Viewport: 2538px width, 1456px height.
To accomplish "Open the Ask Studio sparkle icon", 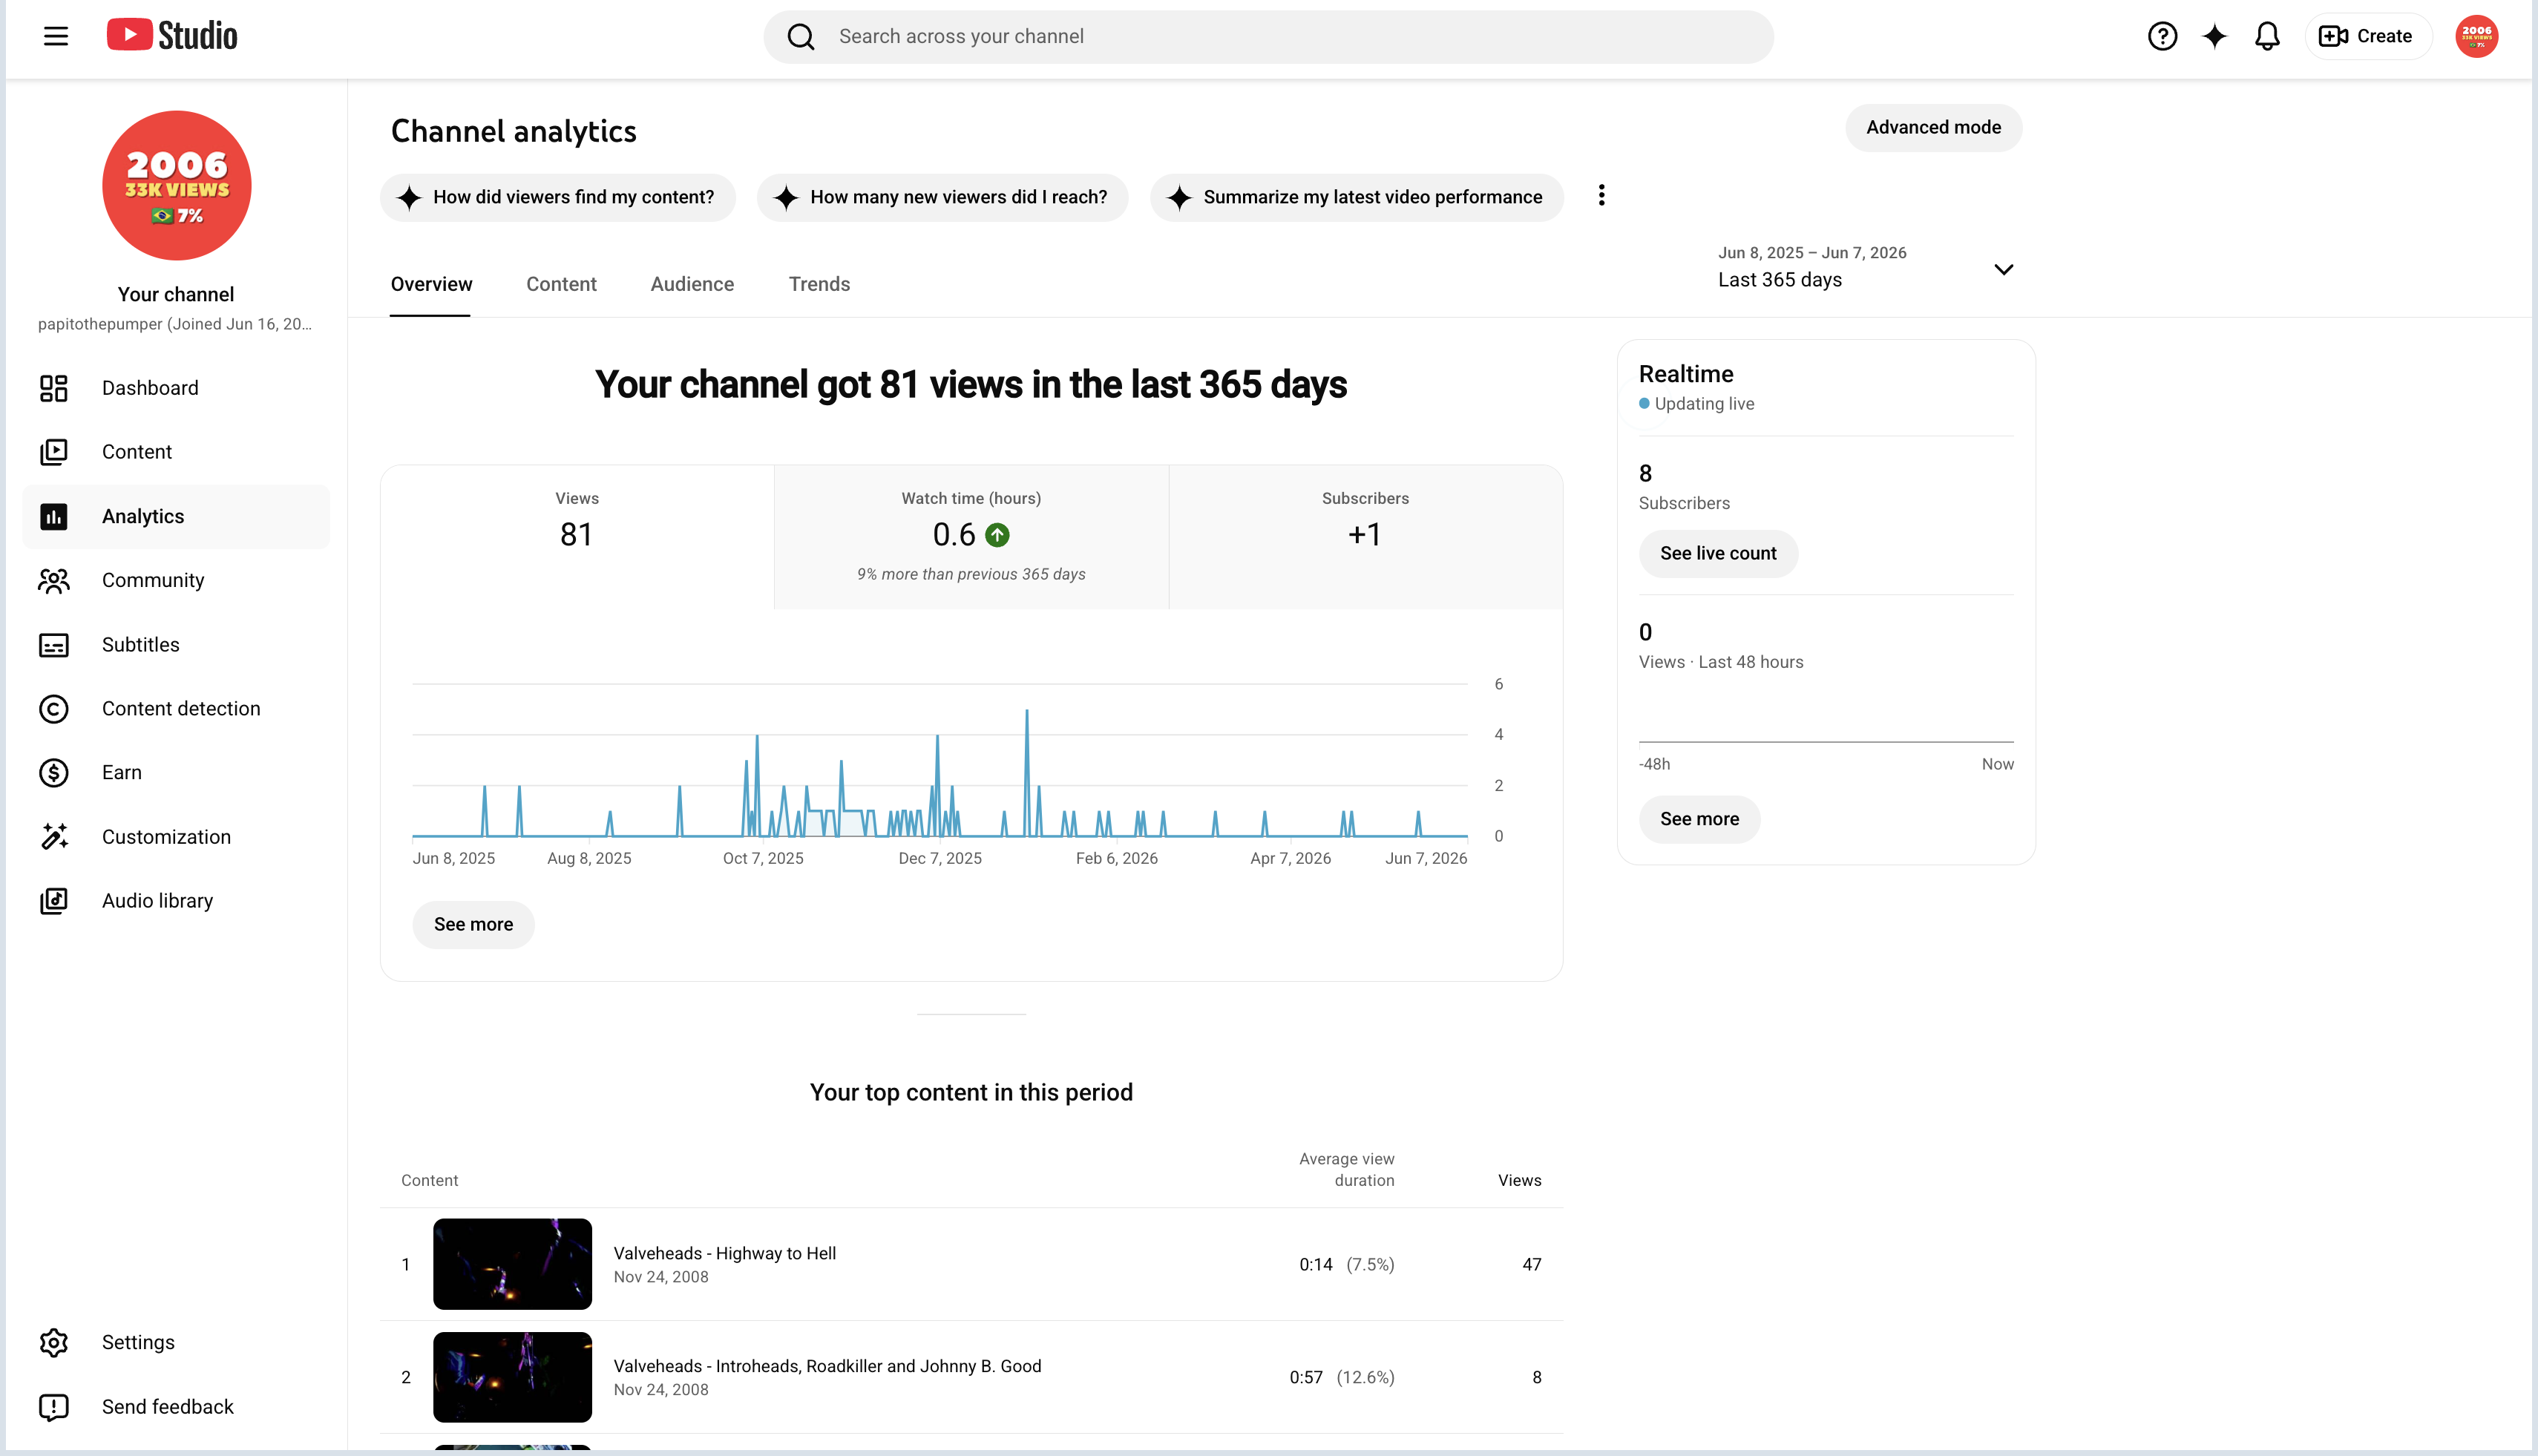I will pos(2215,36).
